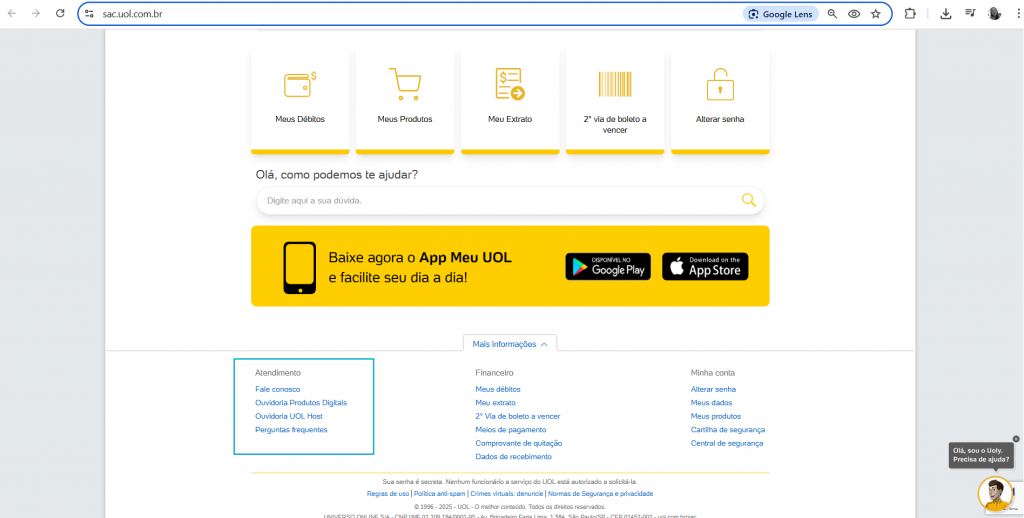Open Perguntas frequentes link

pyautogui.click(x=291, y=430)
